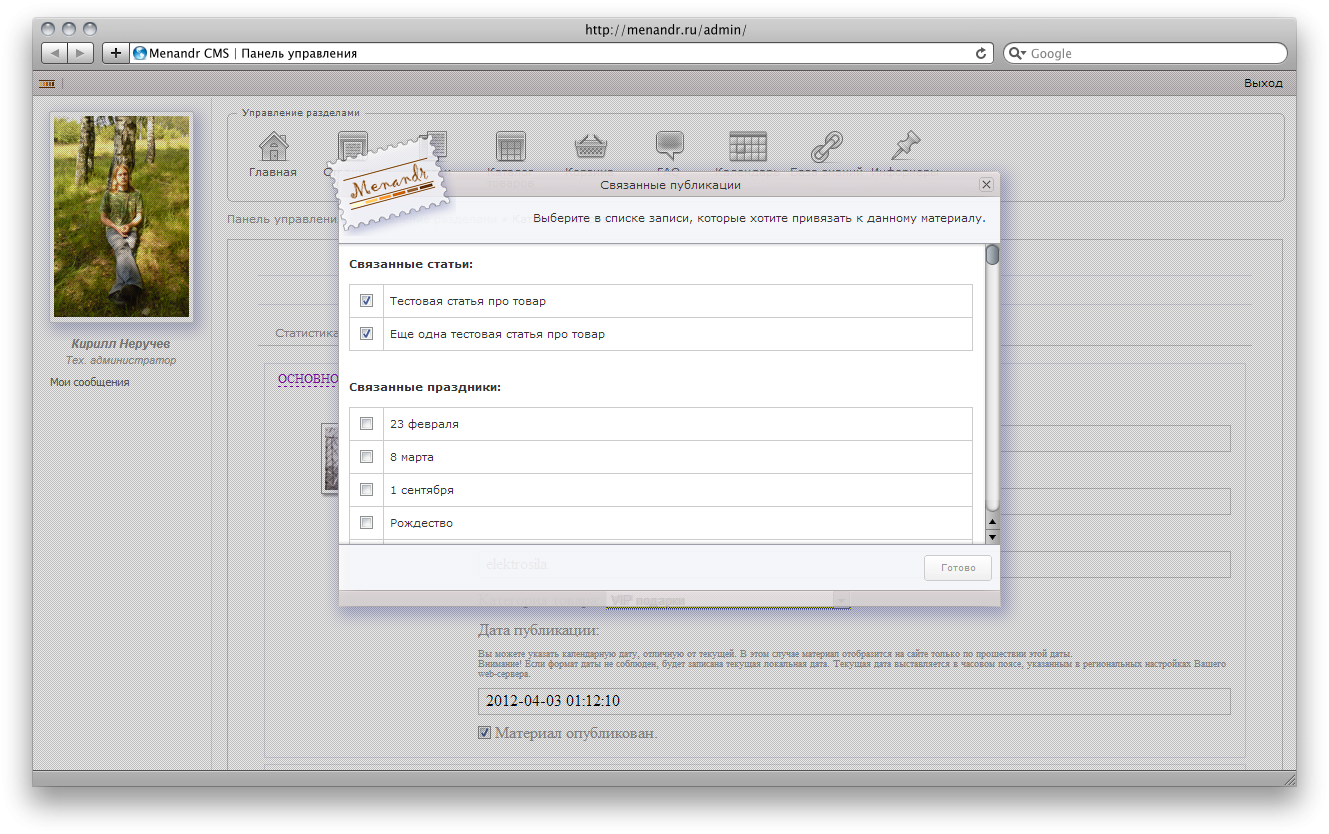Open the FAQ section icon
The width and height of the screenshot is (1329, 834).
[x=668, y=148]
